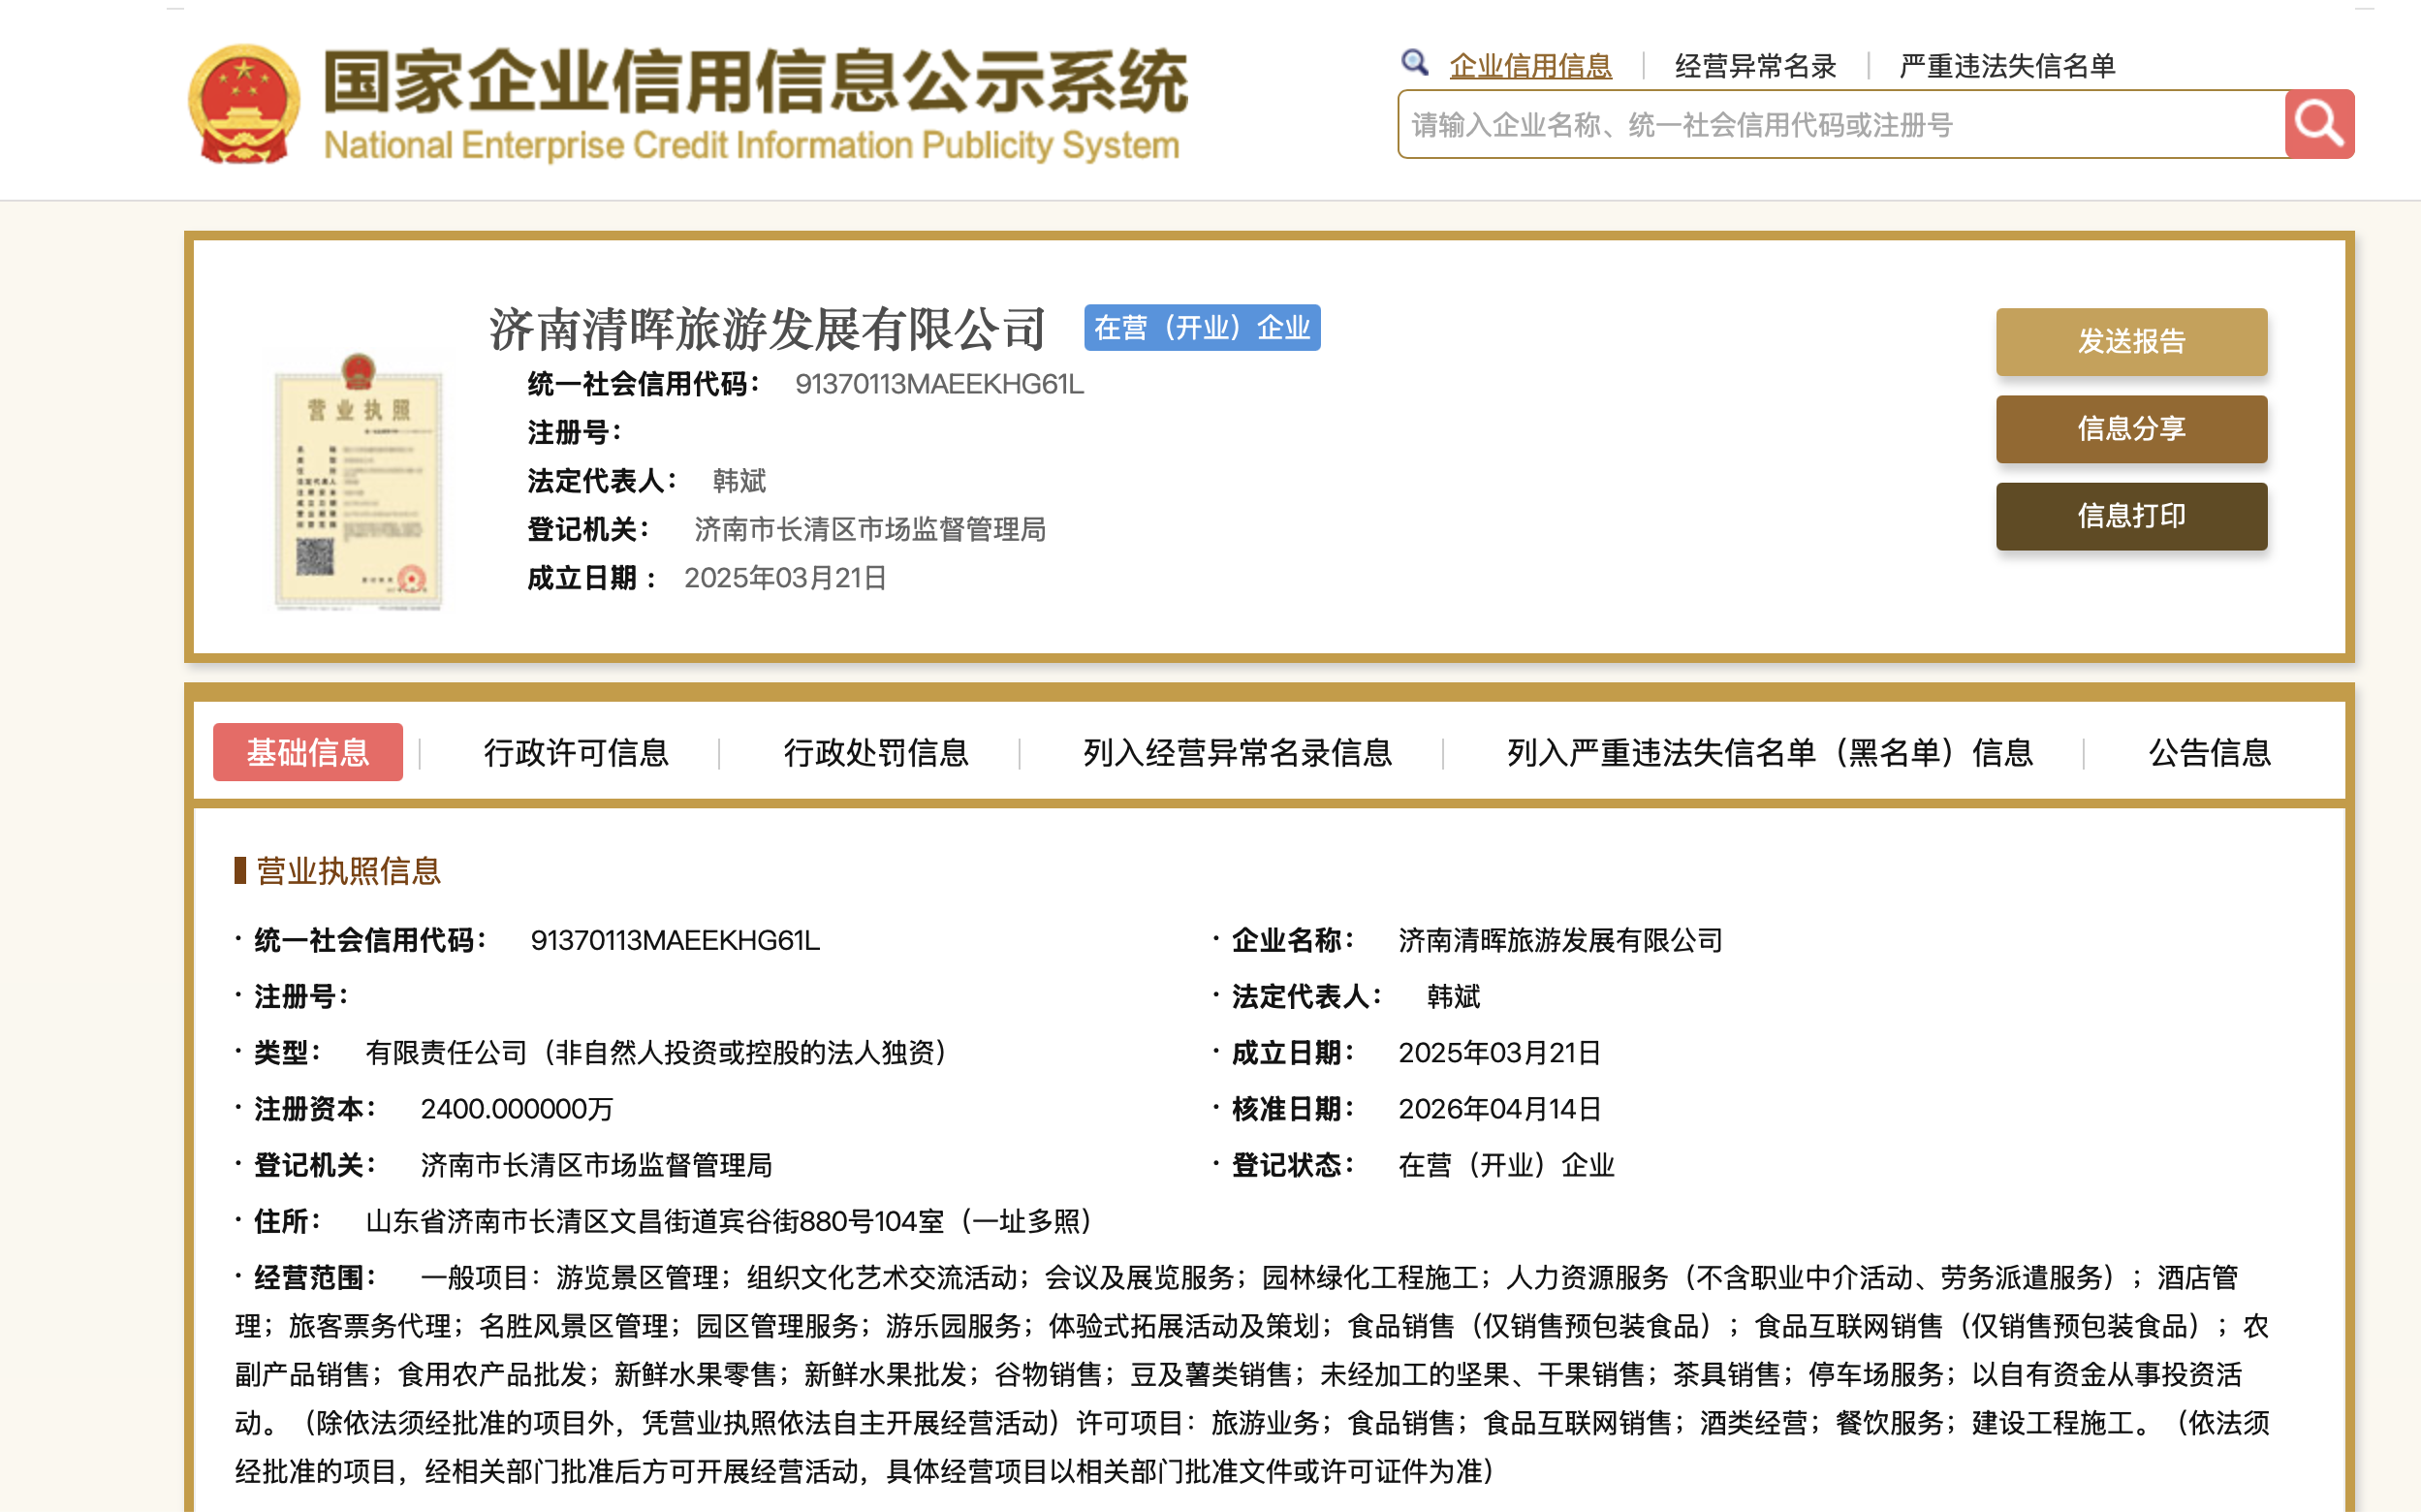Open the 公告信息 tab

[2209, 752]
